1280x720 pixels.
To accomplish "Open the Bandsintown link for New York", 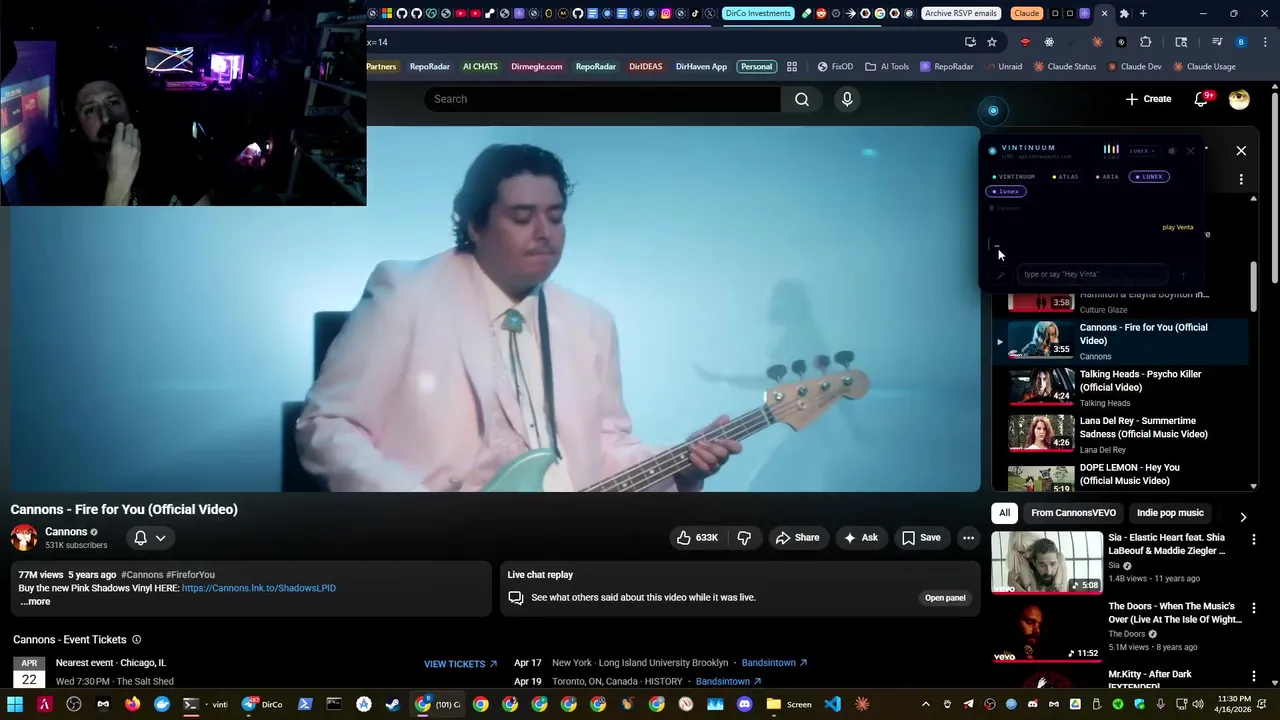I will pyautogui.click(x=774, y=663).
